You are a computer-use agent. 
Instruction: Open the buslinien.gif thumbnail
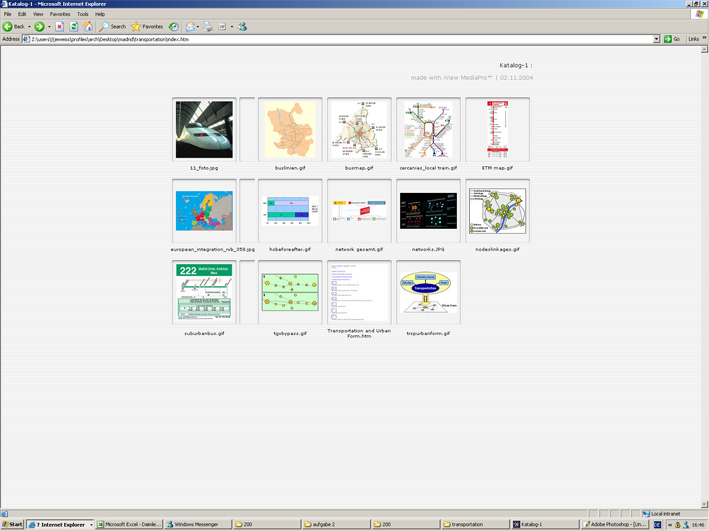click(x=290, y=129)
